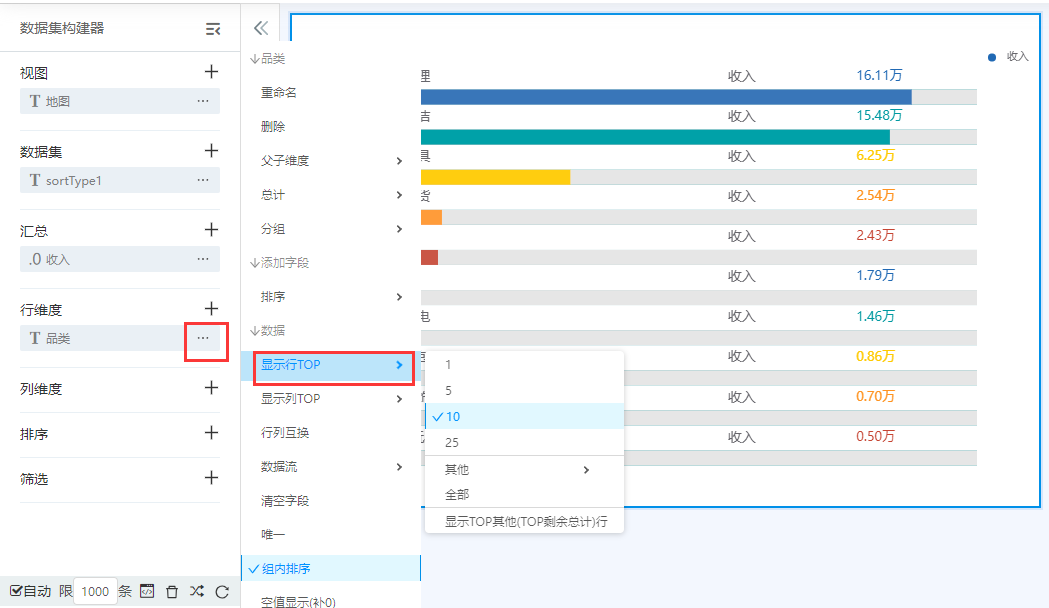Viewport: 1049px width, 608px height.
Task: Open more options for 品类 row dimension
Action: click(x=203, y=338)
